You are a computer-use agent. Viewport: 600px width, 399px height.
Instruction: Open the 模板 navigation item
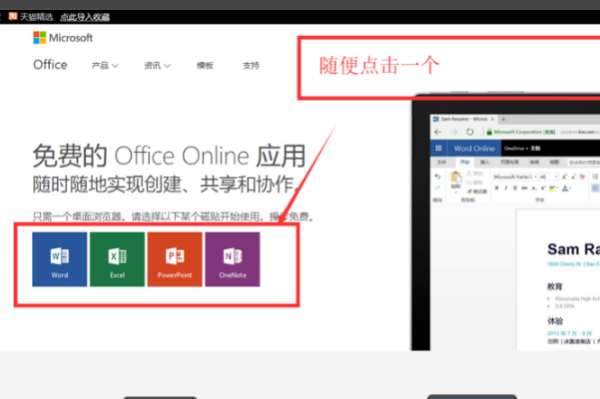click(205, 66)
